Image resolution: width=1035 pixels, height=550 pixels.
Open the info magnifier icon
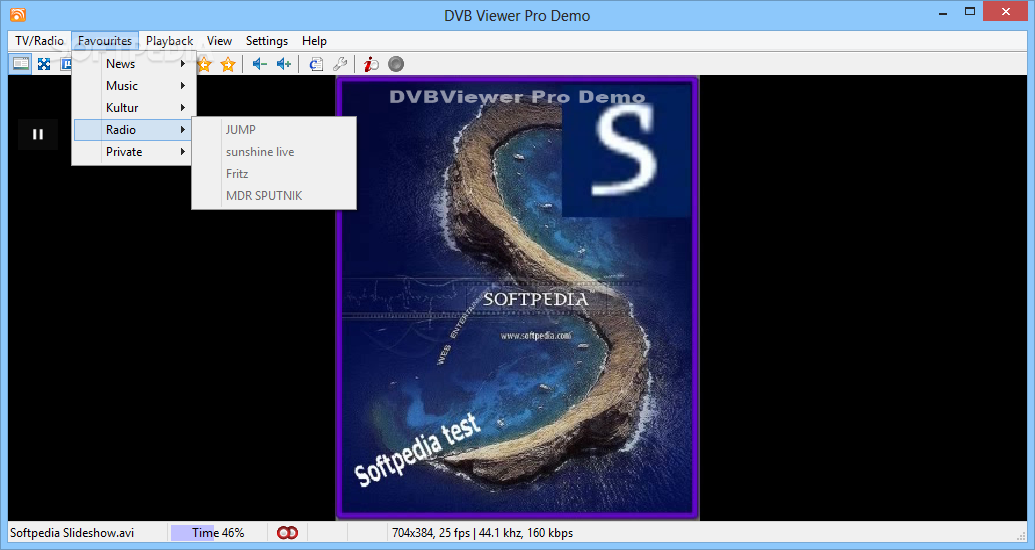point(371,64)
